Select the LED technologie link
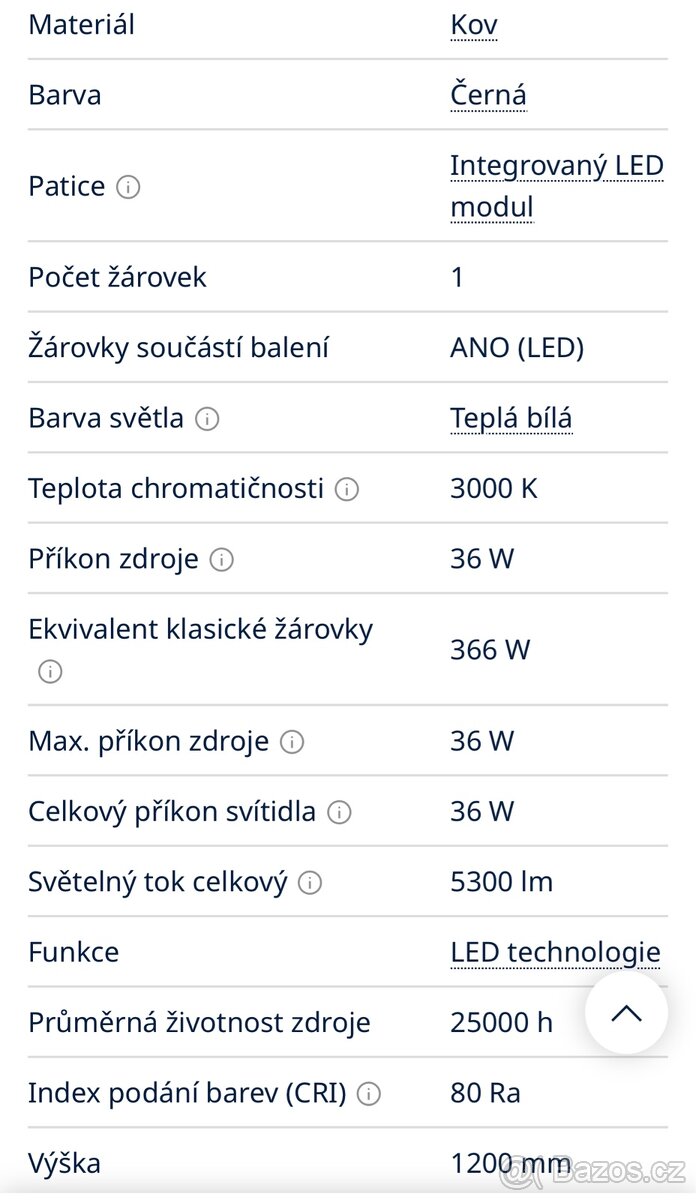The width and height of the screenshot is (696, 1200). [555, 952]
